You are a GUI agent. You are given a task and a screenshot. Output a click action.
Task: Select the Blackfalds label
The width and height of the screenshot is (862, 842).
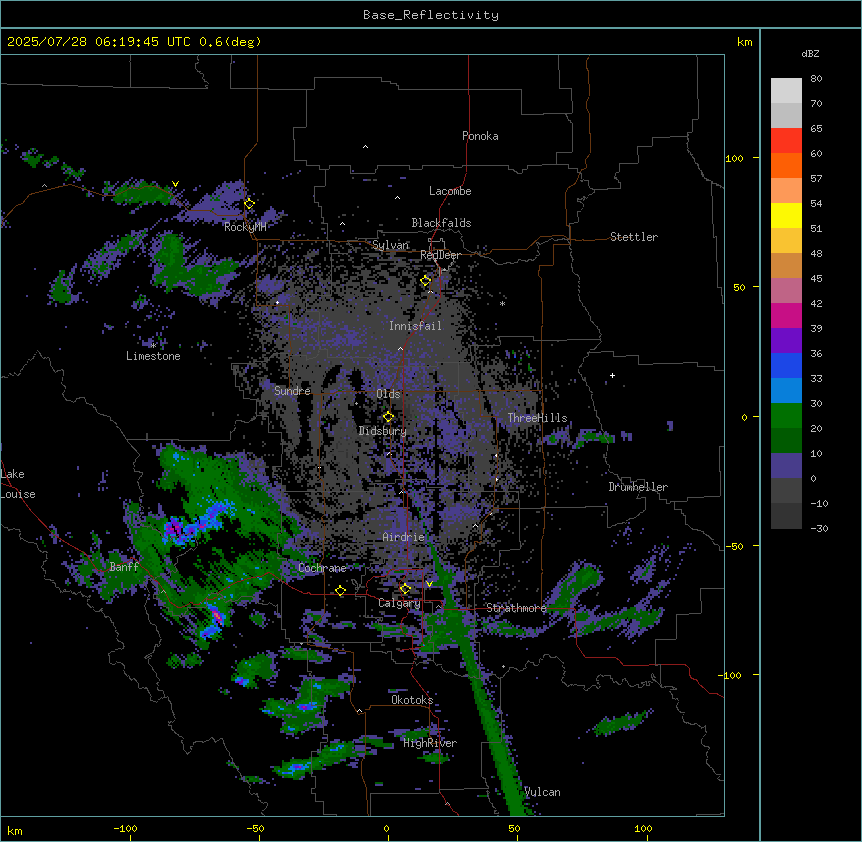tap(441, 223)
